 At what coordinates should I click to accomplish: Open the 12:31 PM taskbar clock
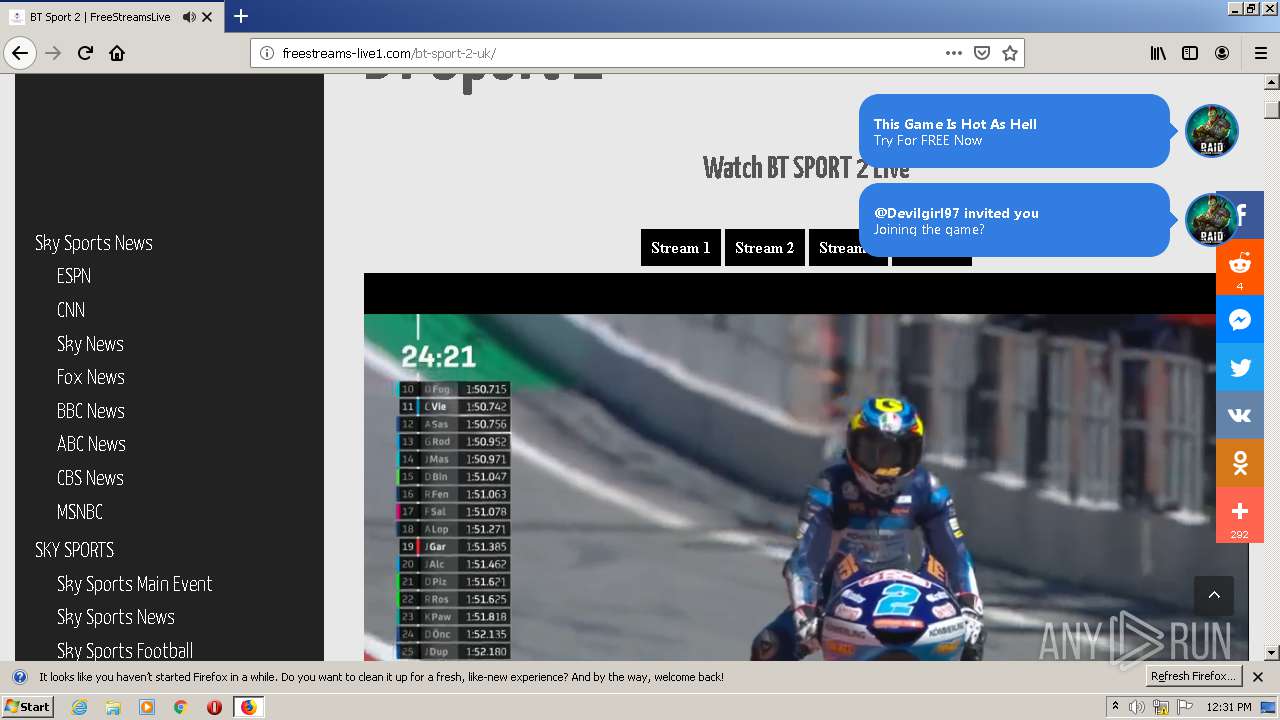tap(1229, 707)
